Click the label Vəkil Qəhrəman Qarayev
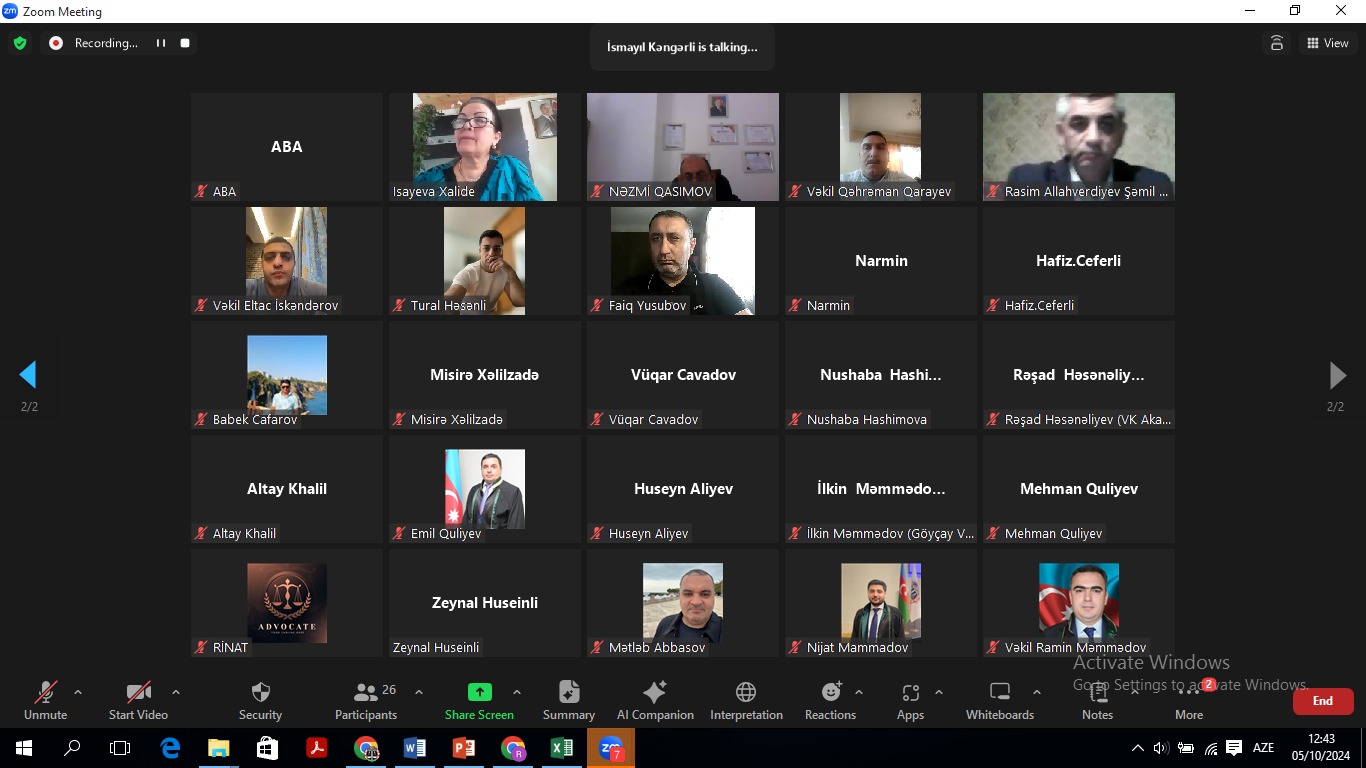Viewport: 1366px width, 768px height. pos(879,192)
